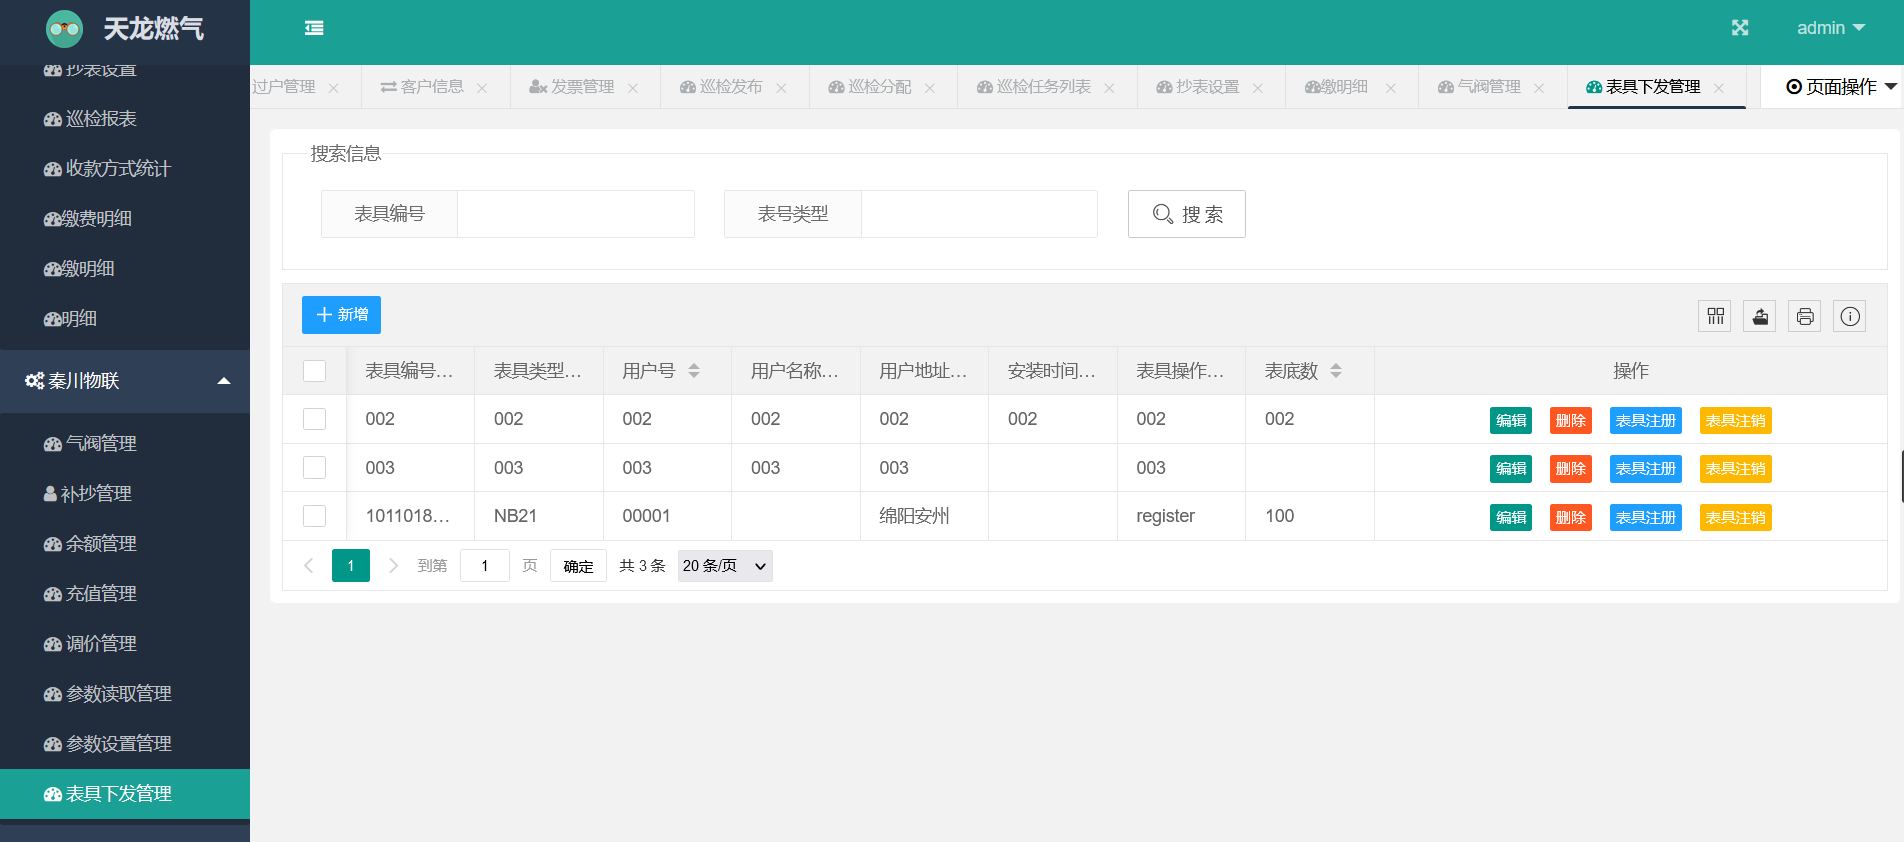Go to previous page arrow
The image size is (1904, 842).
[x=309, y=566]
